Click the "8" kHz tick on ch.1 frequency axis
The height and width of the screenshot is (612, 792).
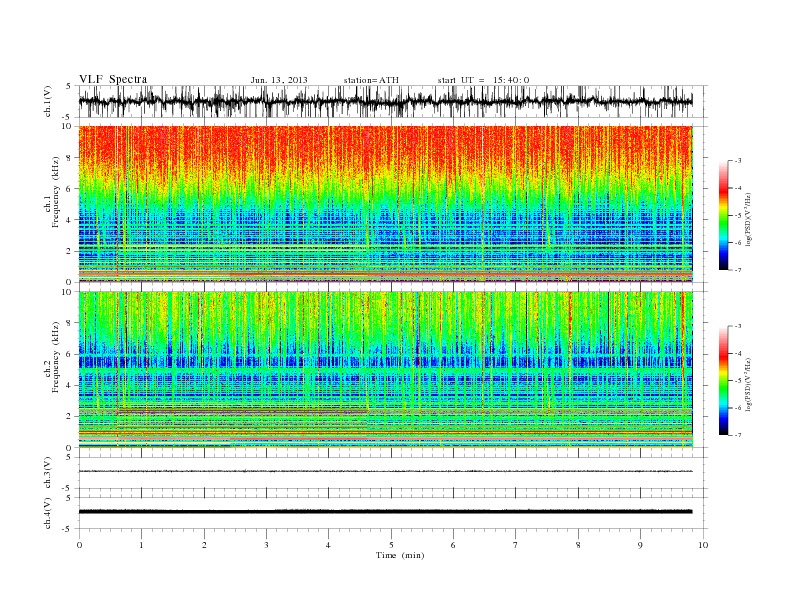point(69,158)
